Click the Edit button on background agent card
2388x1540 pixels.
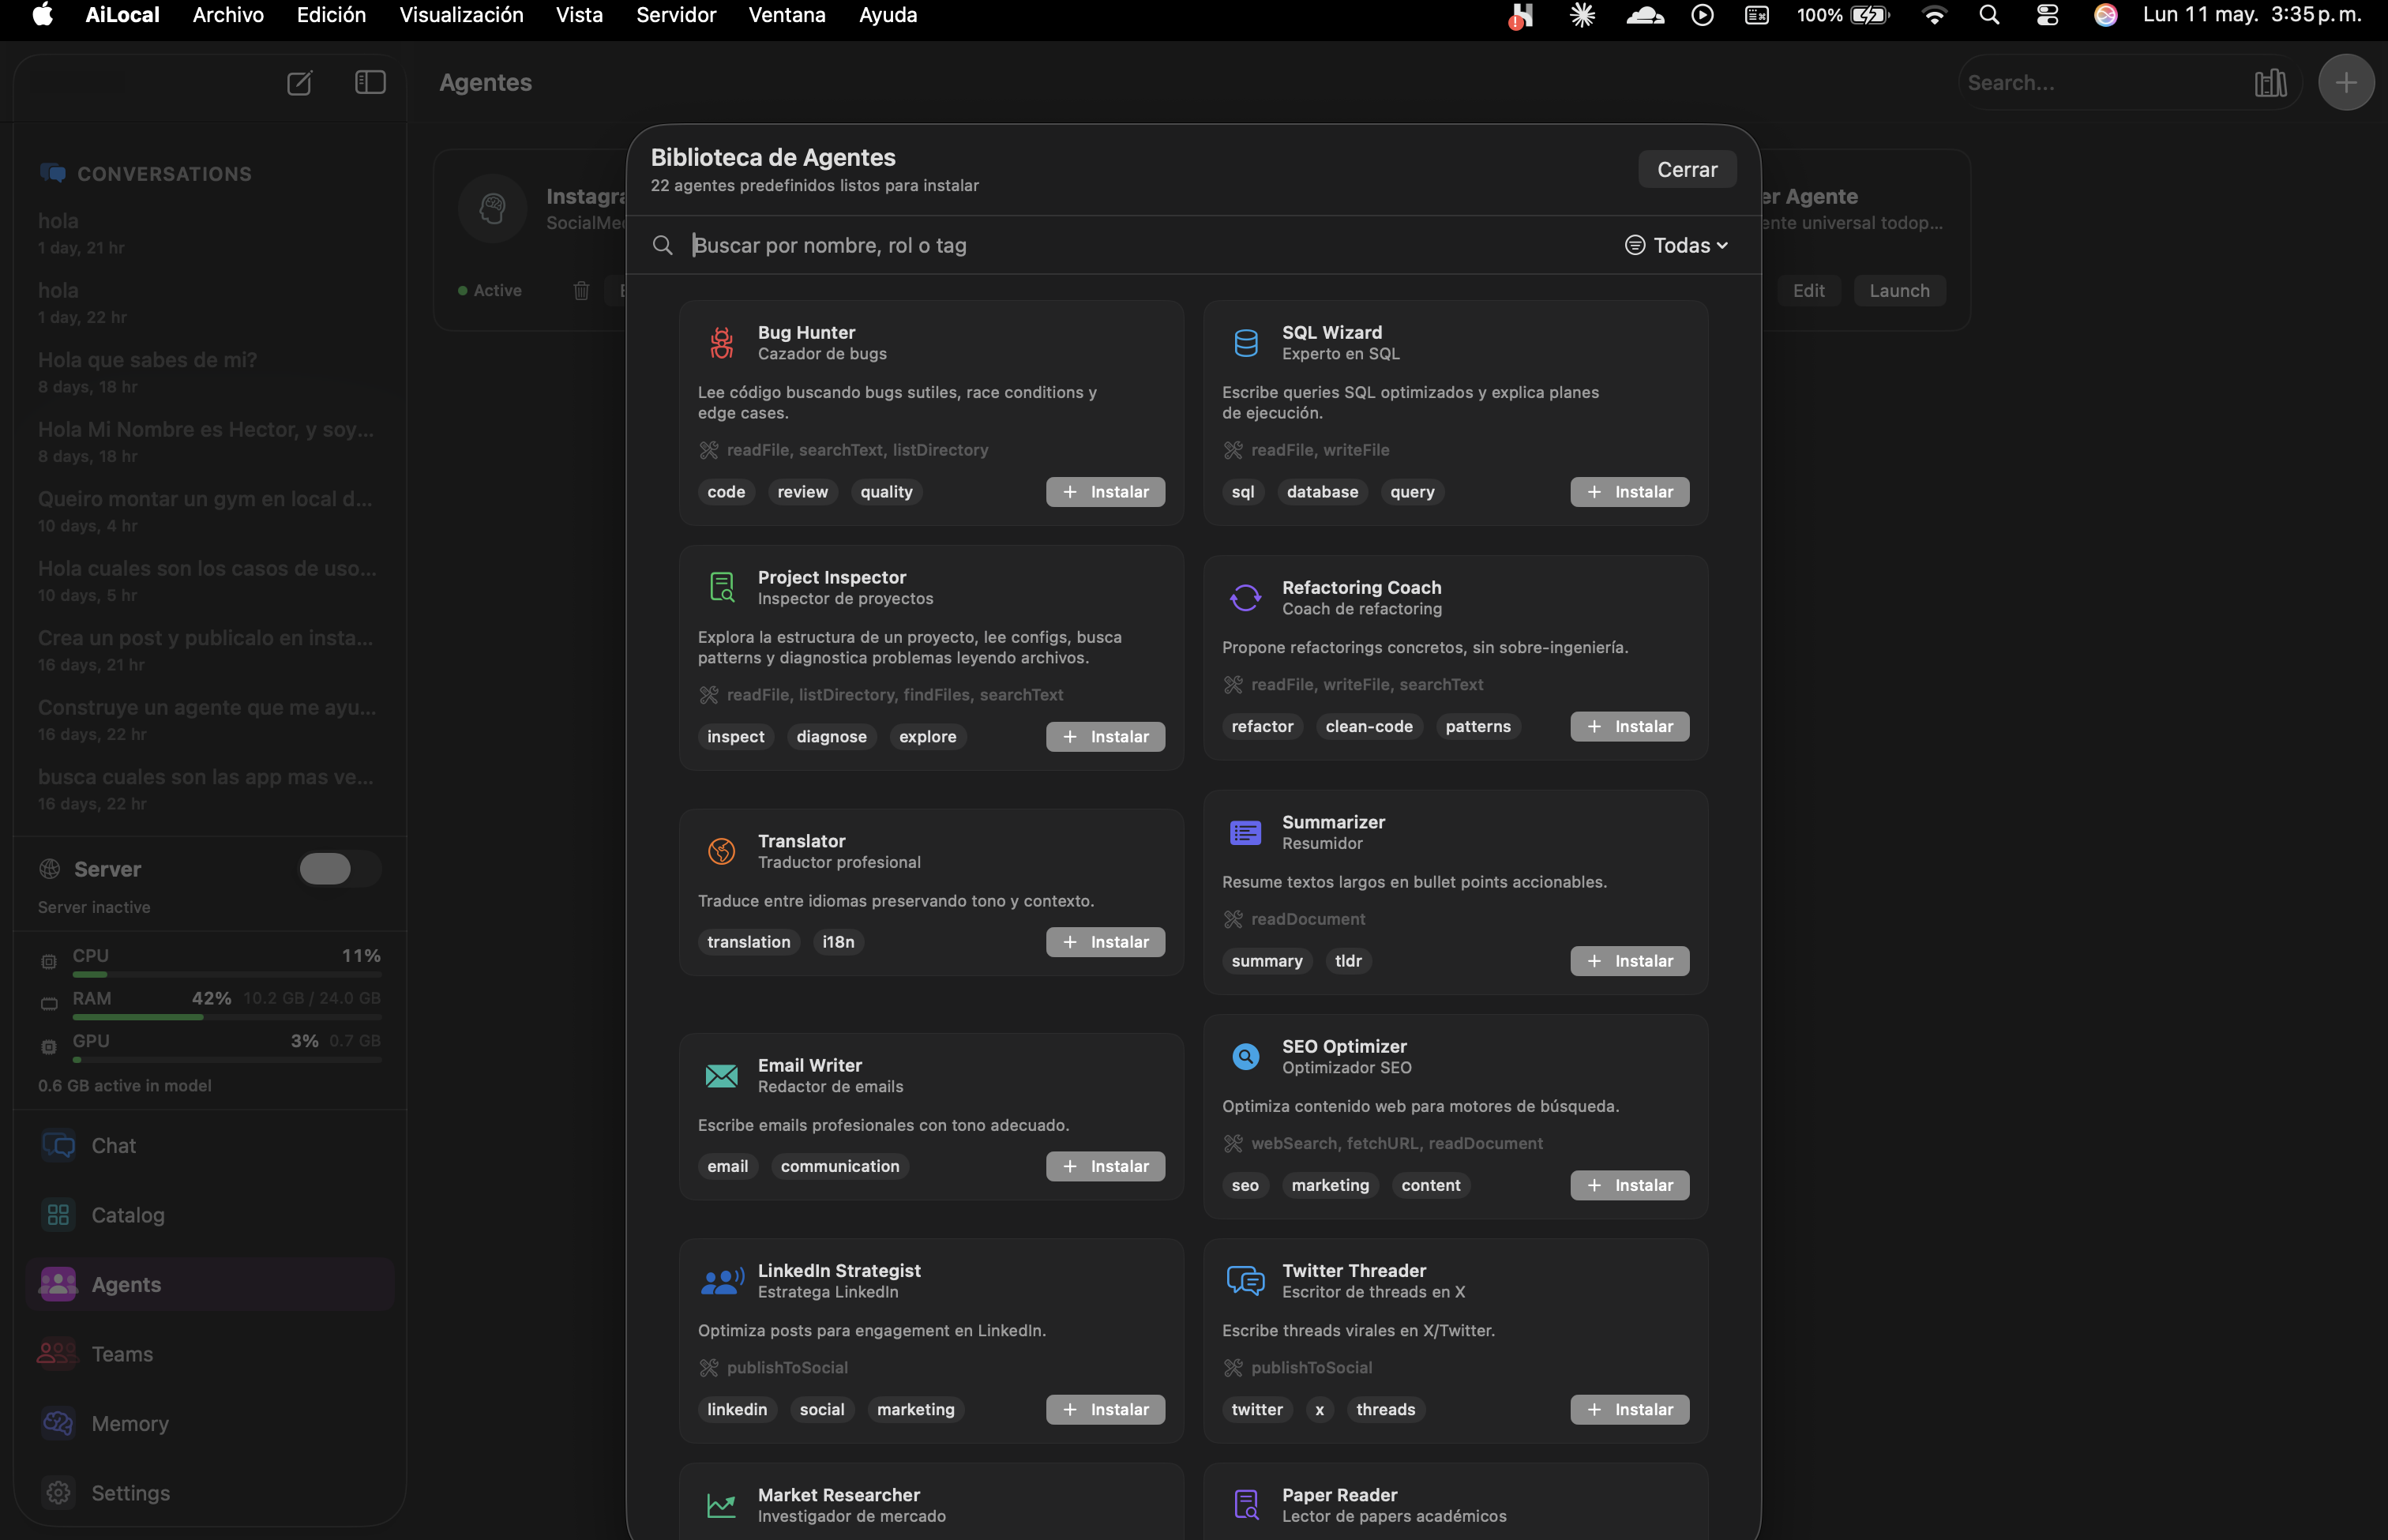pos(1808,290)
